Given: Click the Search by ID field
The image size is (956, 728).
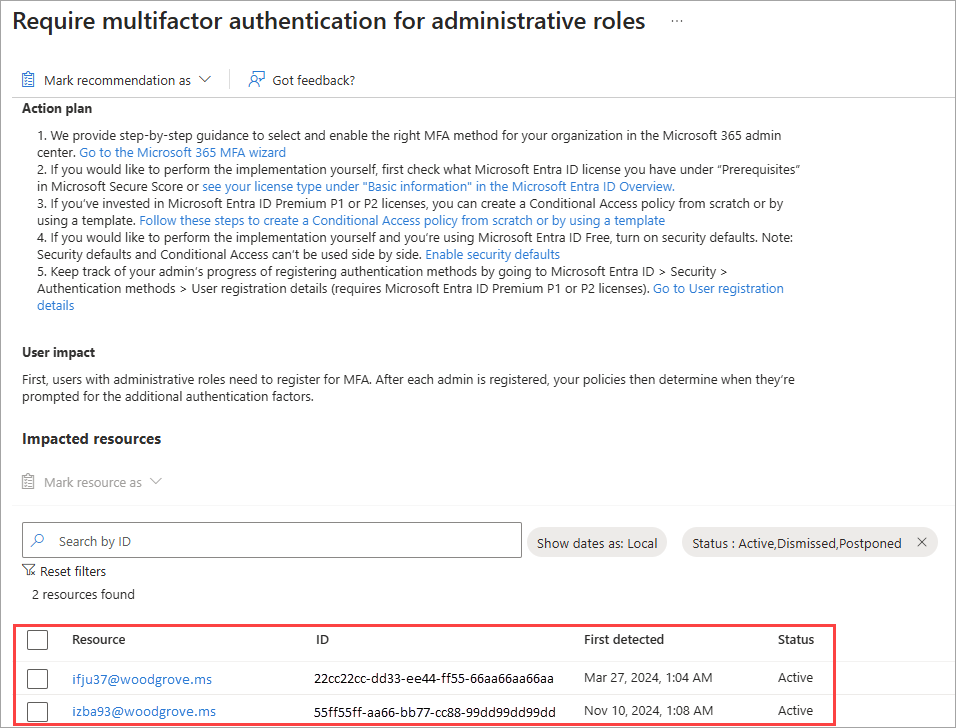Looking at the screenshot, I should tap(272, 540).
